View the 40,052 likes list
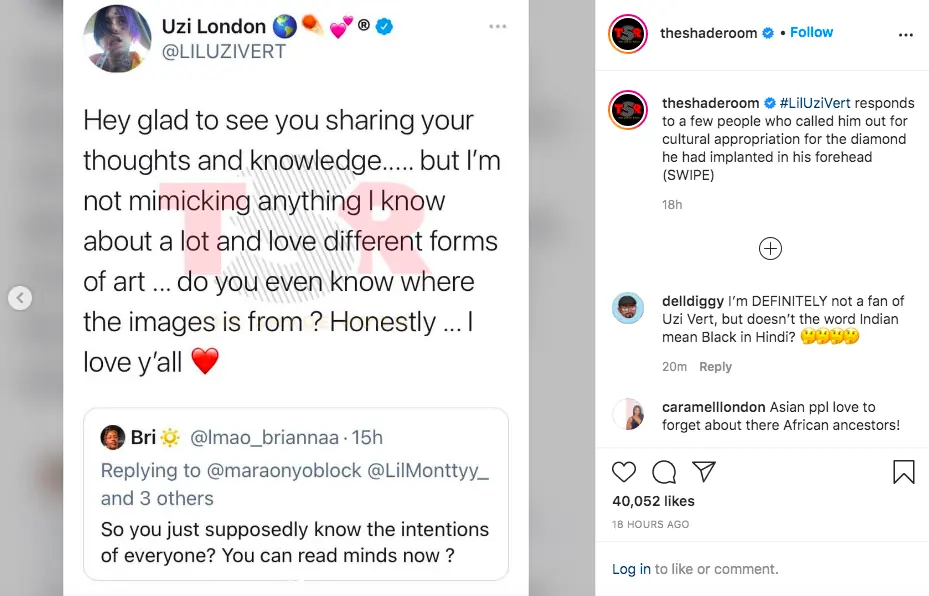 (653, 501)
